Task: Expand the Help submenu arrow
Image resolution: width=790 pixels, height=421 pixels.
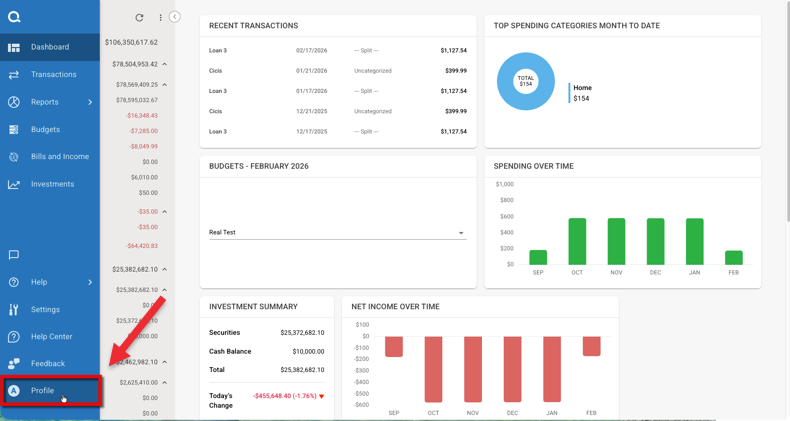Action: (90, 282)
